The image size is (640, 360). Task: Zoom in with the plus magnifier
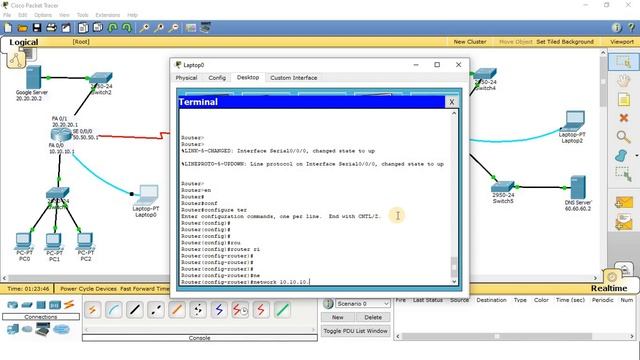[144, 28]
